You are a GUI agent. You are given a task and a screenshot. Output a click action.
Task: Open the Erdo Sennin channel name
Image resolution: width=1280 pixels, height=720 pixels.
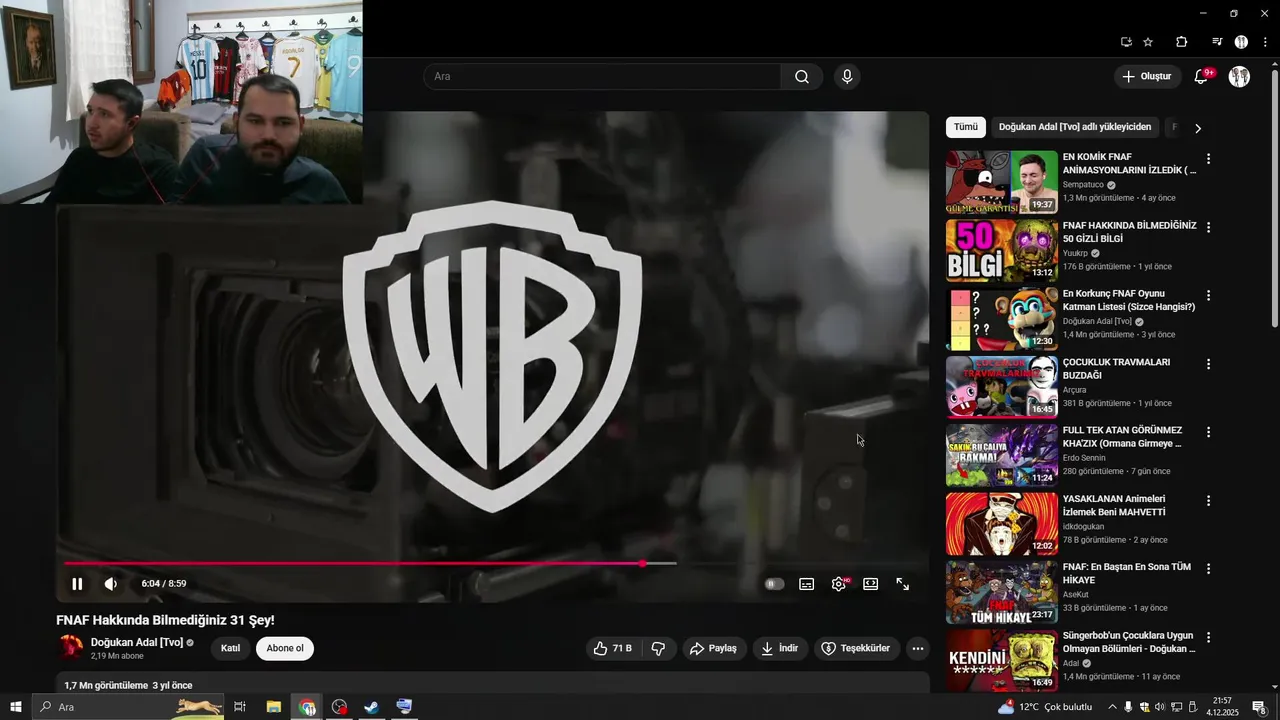point(1084,458)
